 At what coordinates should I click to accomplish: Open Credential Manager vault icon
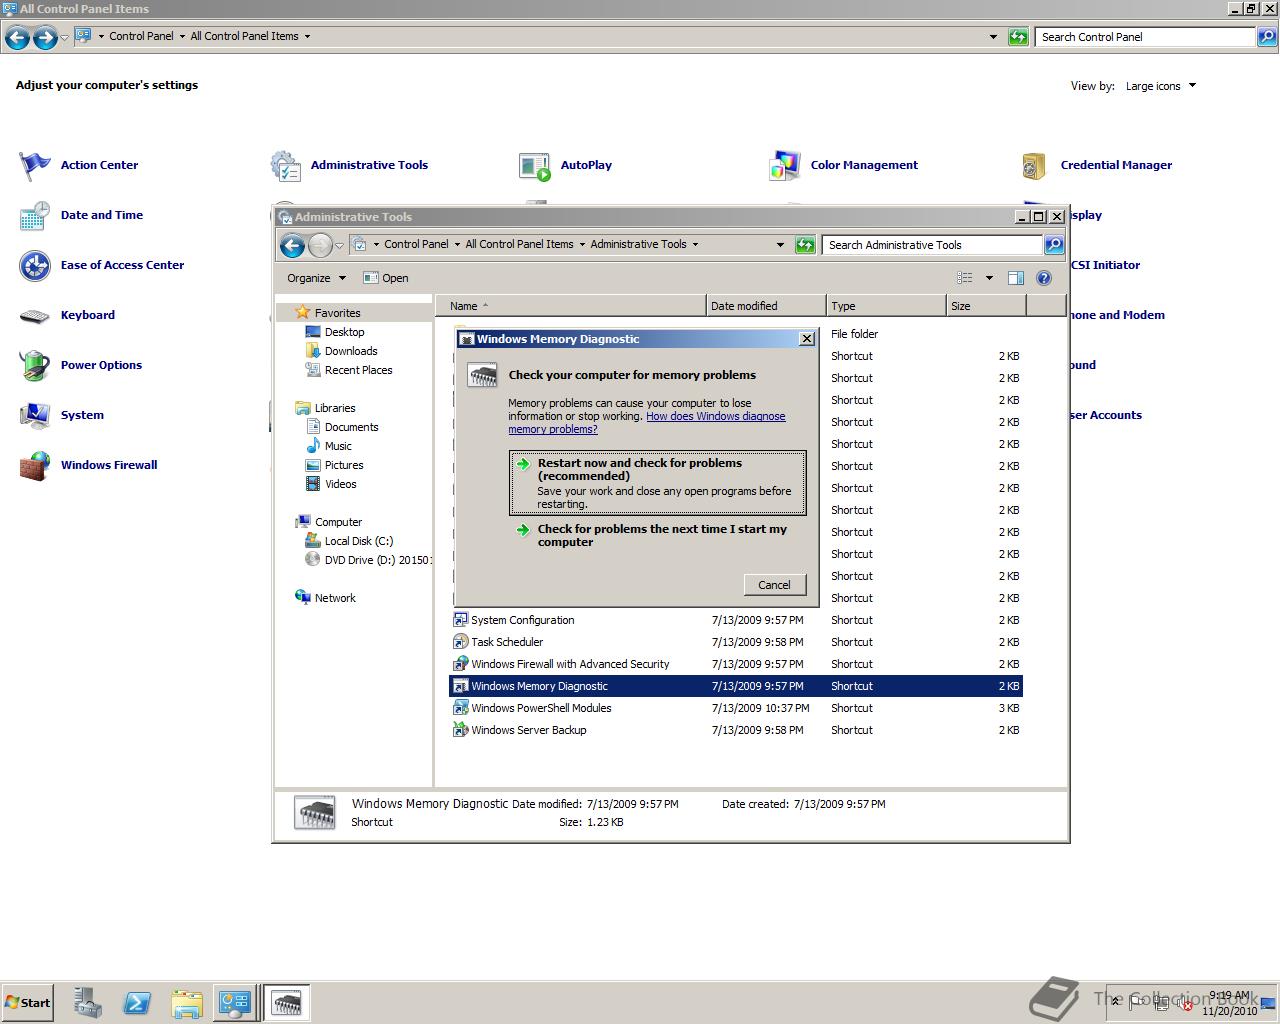(1035, 165)
